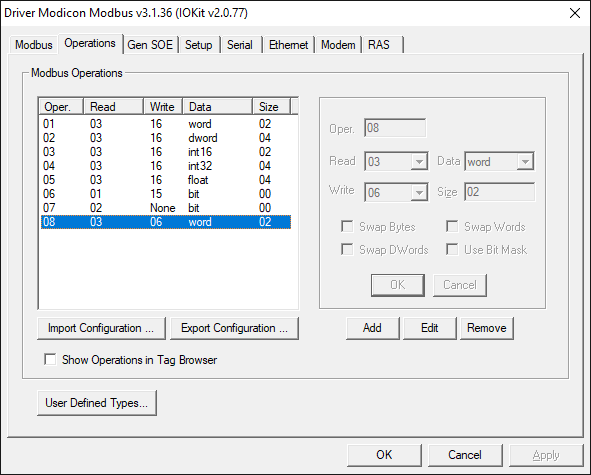Select the Operations tab
The width and height of the screenshot is (591, 475).
[90, 43]
